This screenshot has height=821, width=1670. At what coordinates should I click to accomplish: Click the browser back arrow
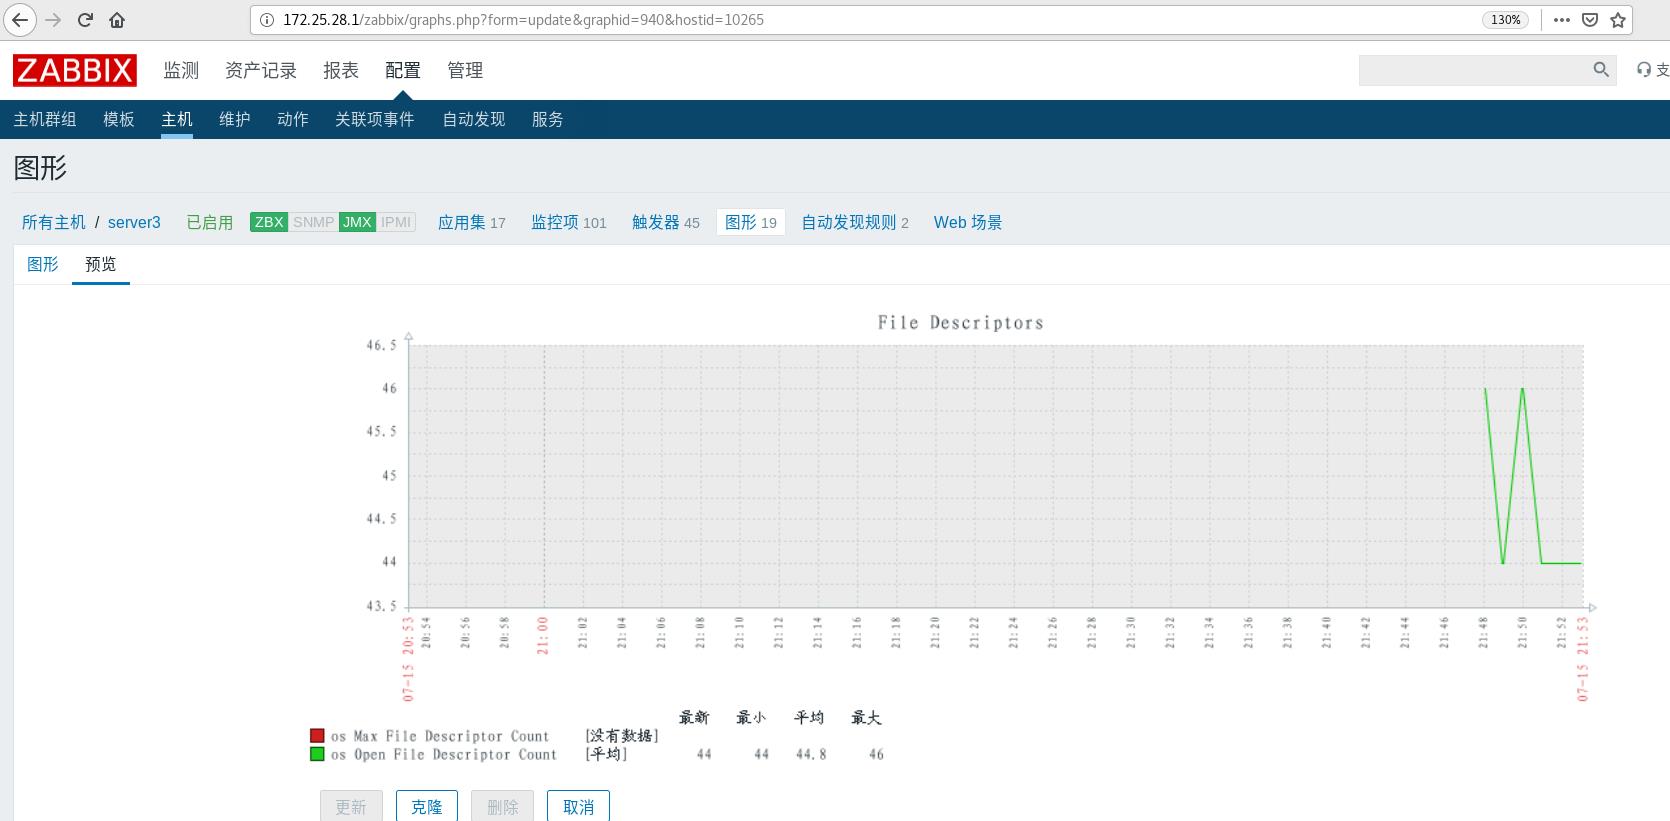tap(20, 20)
